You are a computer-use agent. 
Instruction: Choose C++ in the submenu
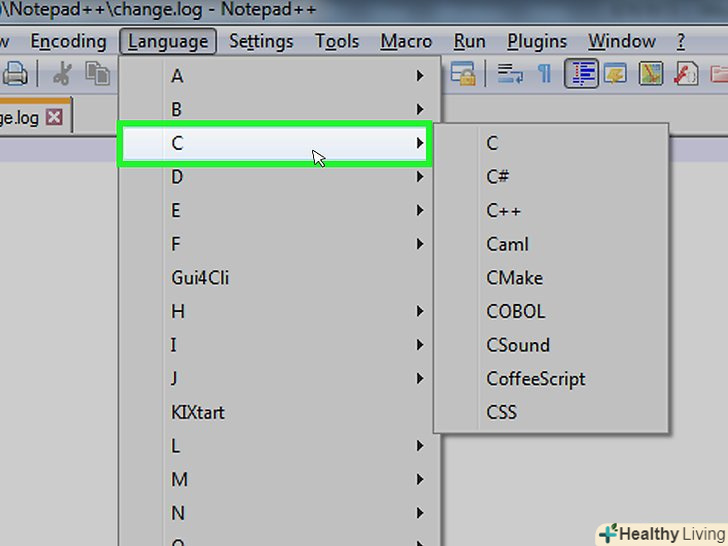click(x=551, y=210)
